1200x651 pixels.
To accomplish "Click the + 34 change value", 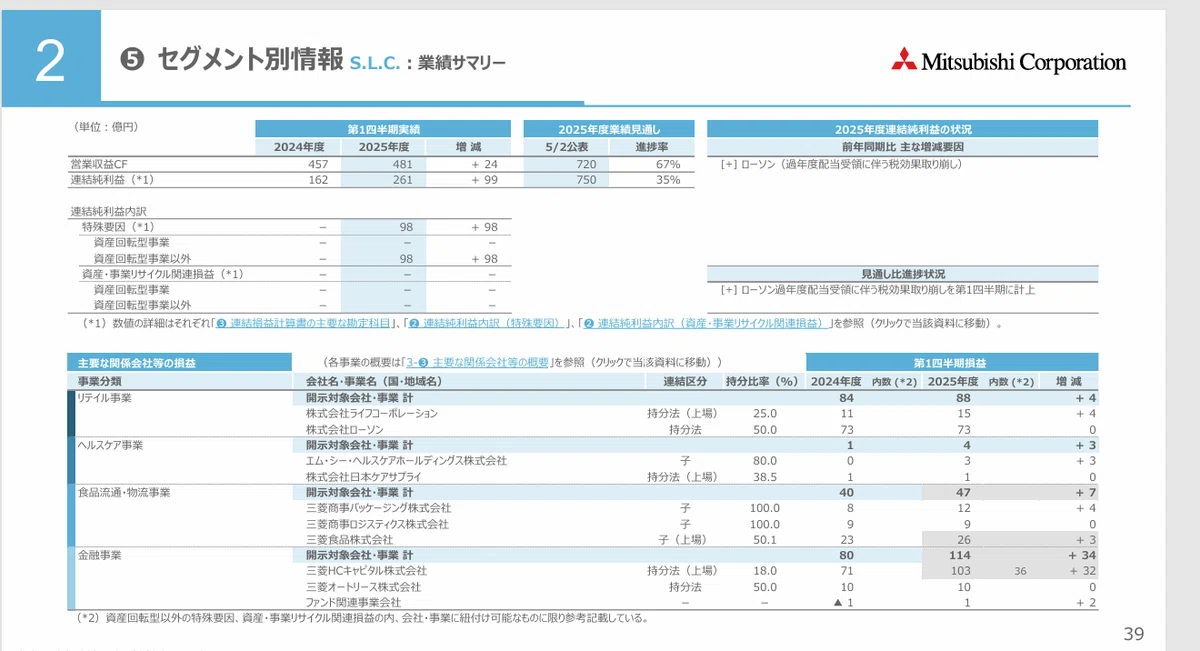I will point(1082,554).
